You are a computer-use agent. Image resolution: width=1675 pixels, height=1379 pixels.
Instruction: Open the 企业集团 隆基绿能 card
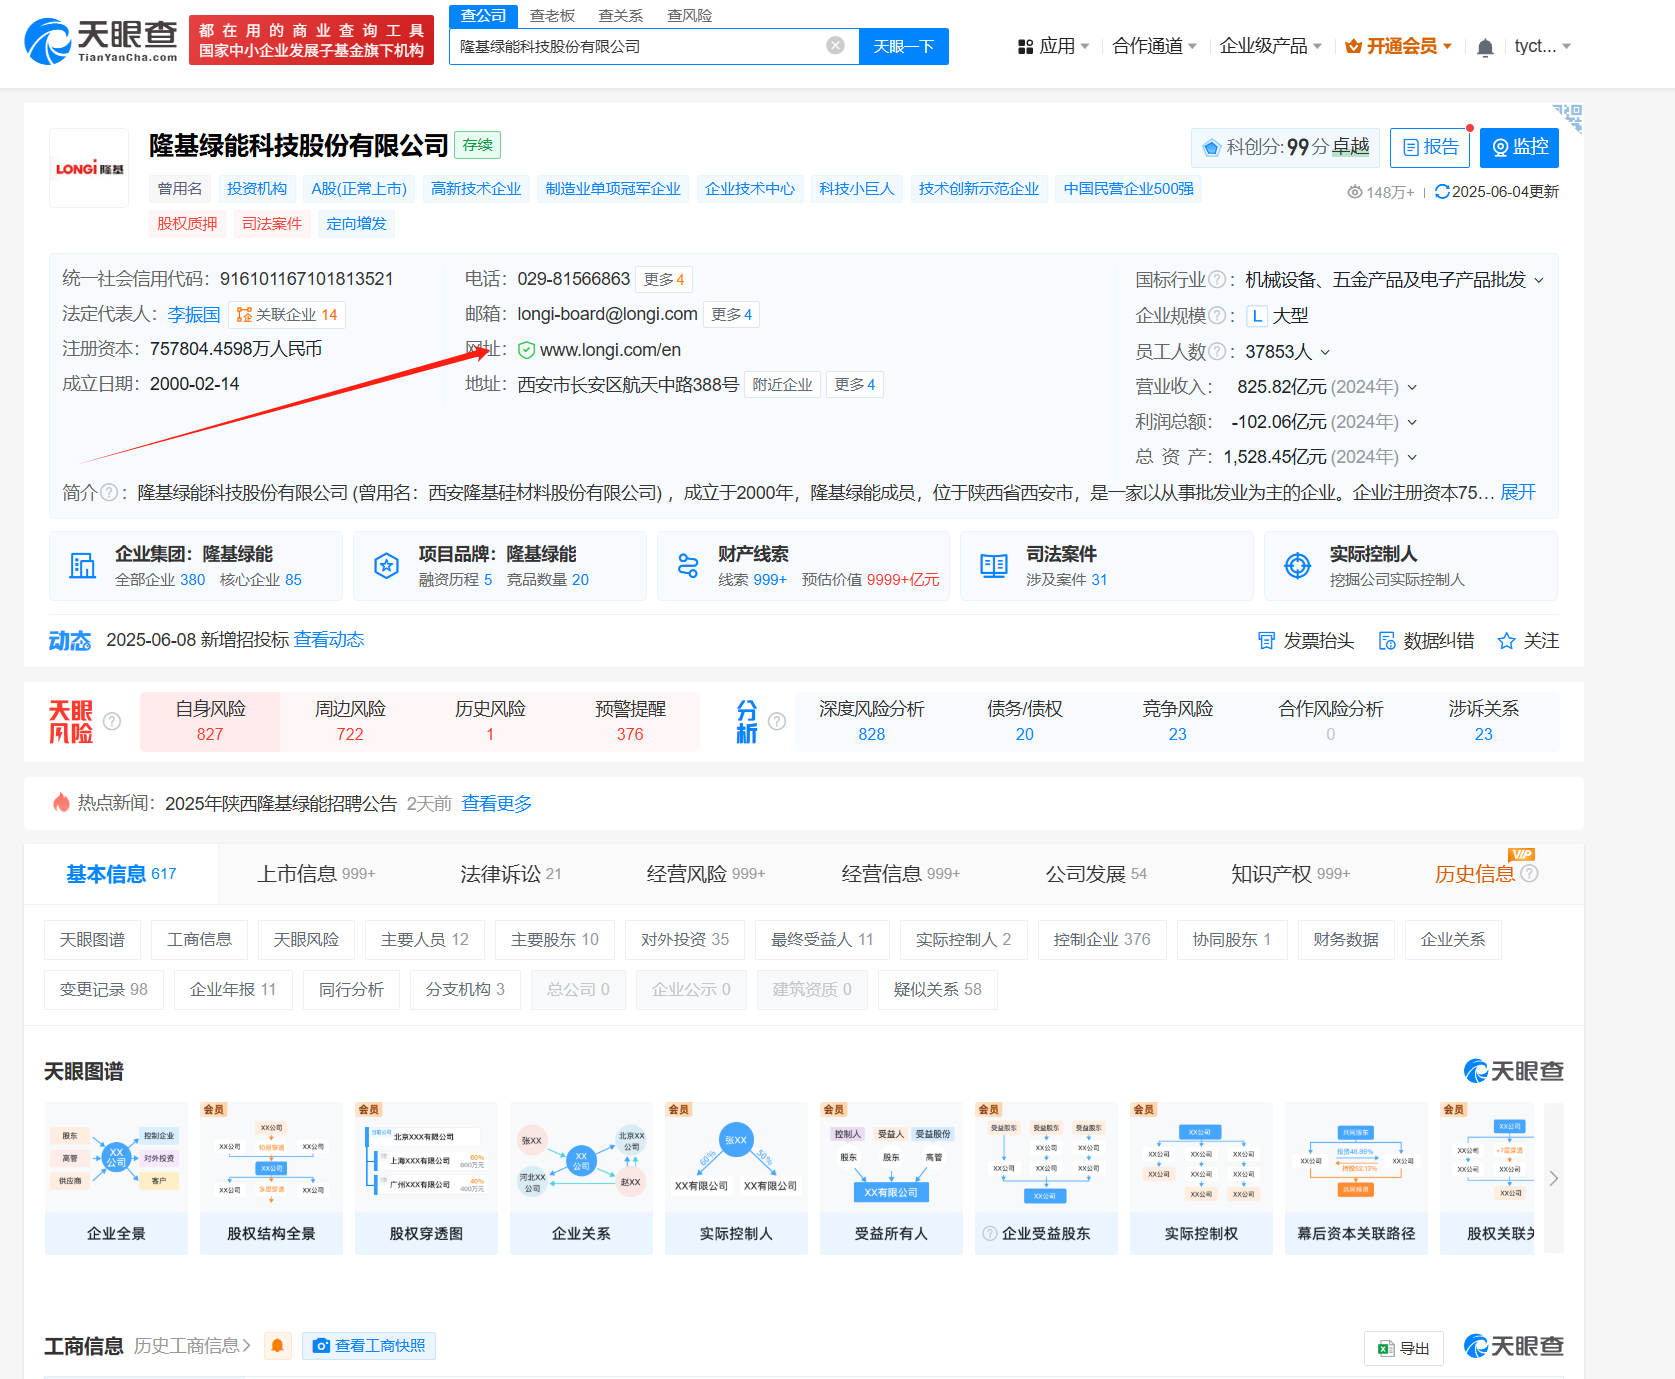click(196, 566)
